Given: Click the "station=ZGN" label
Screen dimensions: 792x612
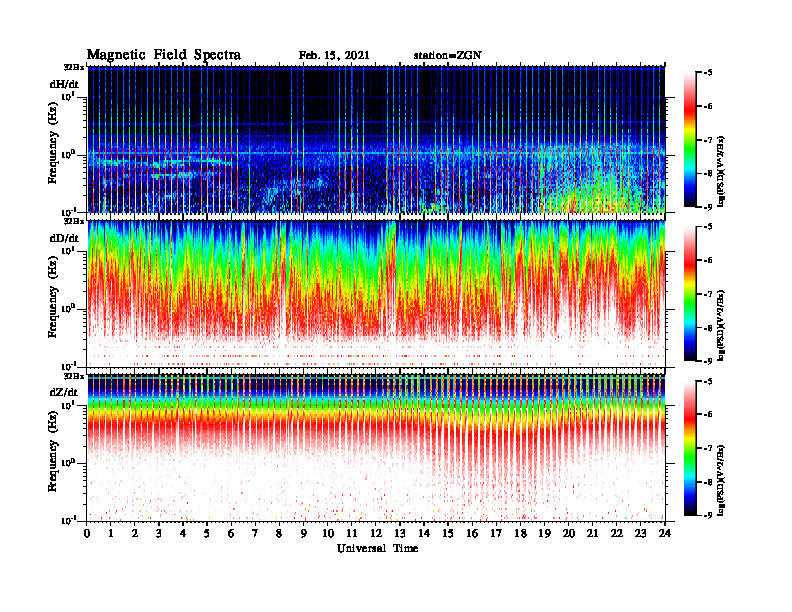Looking at the screenshot, I should [x=447, y=56].
